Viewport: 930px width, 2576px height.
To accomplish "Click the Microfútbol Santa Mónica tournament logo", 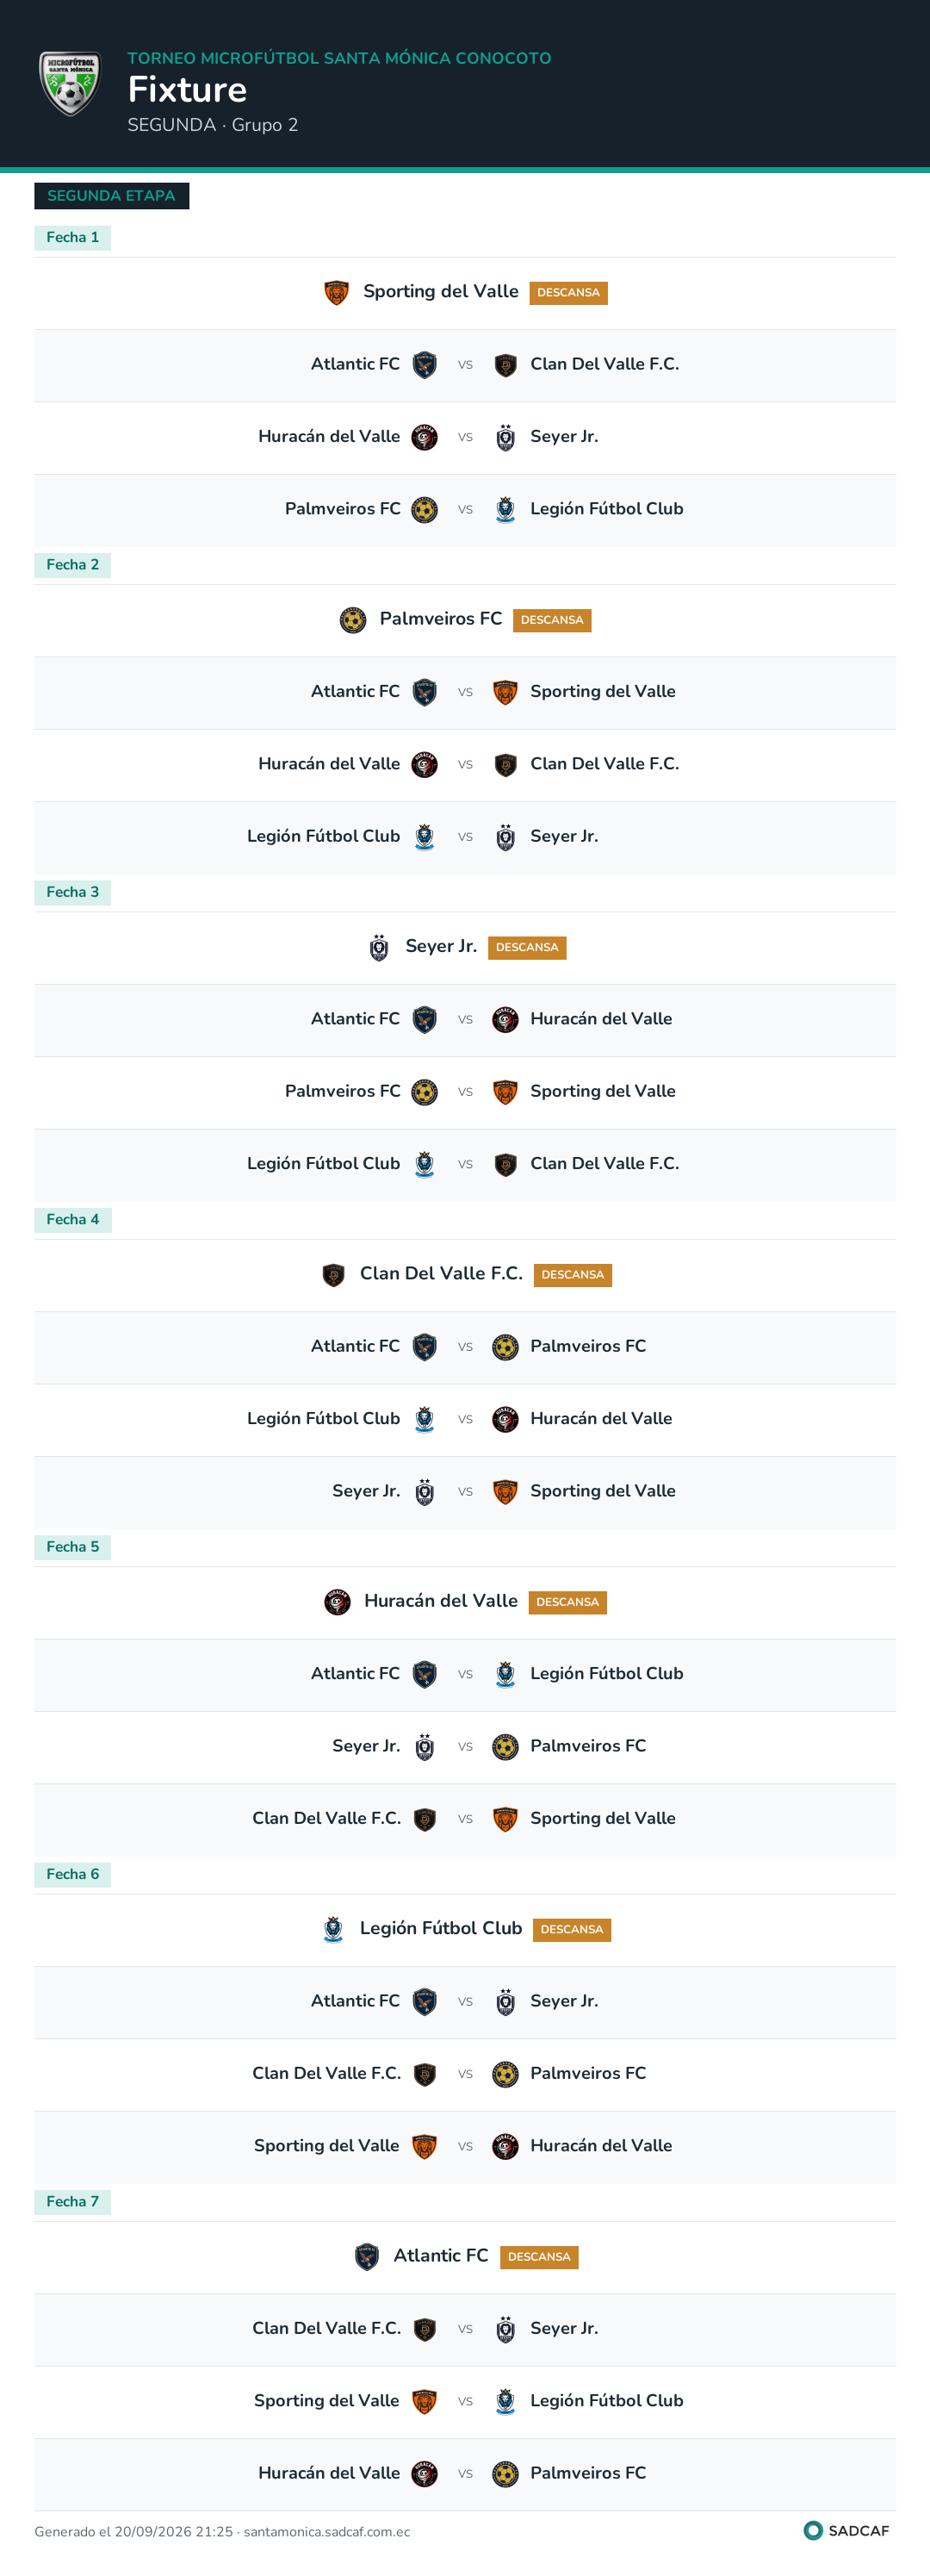I will click(70, 84).
